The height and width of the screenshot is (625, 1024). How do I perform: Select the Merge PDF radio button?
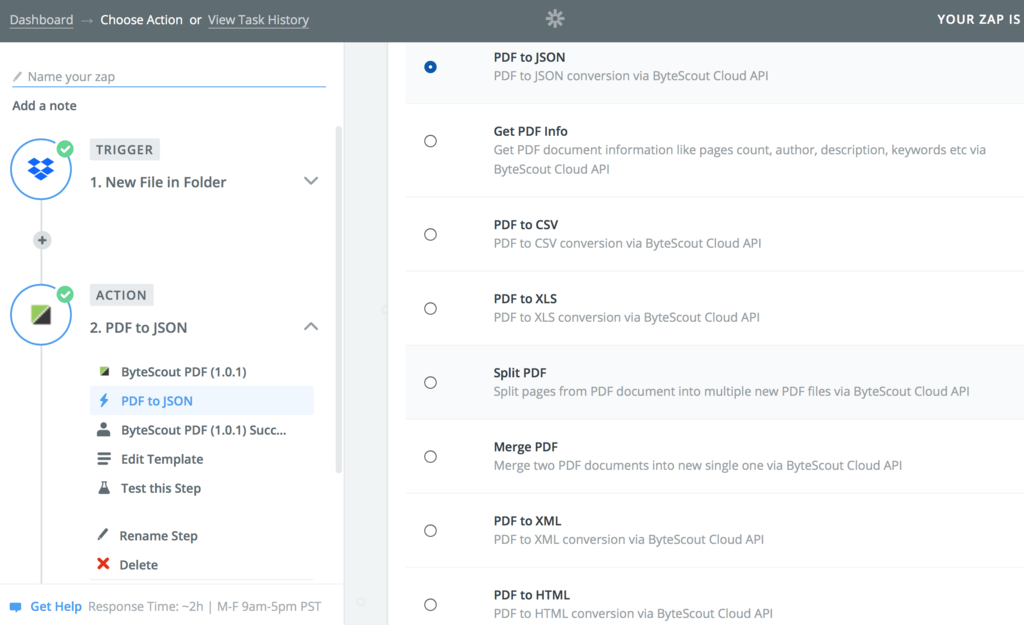(x=430, y=457)
